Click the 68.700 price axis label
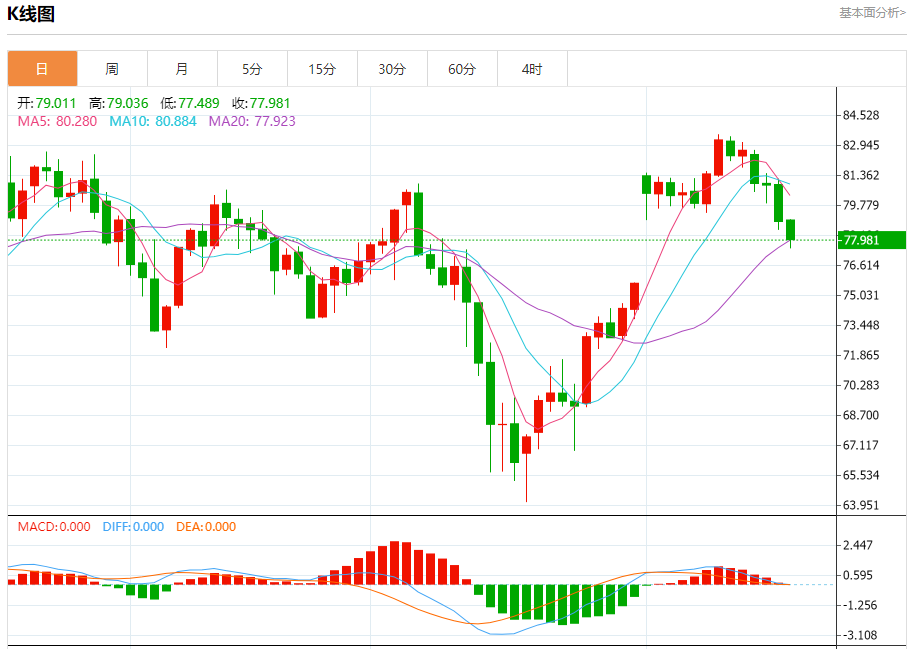This screenshot has width=917, height=649. pos(861,415)
